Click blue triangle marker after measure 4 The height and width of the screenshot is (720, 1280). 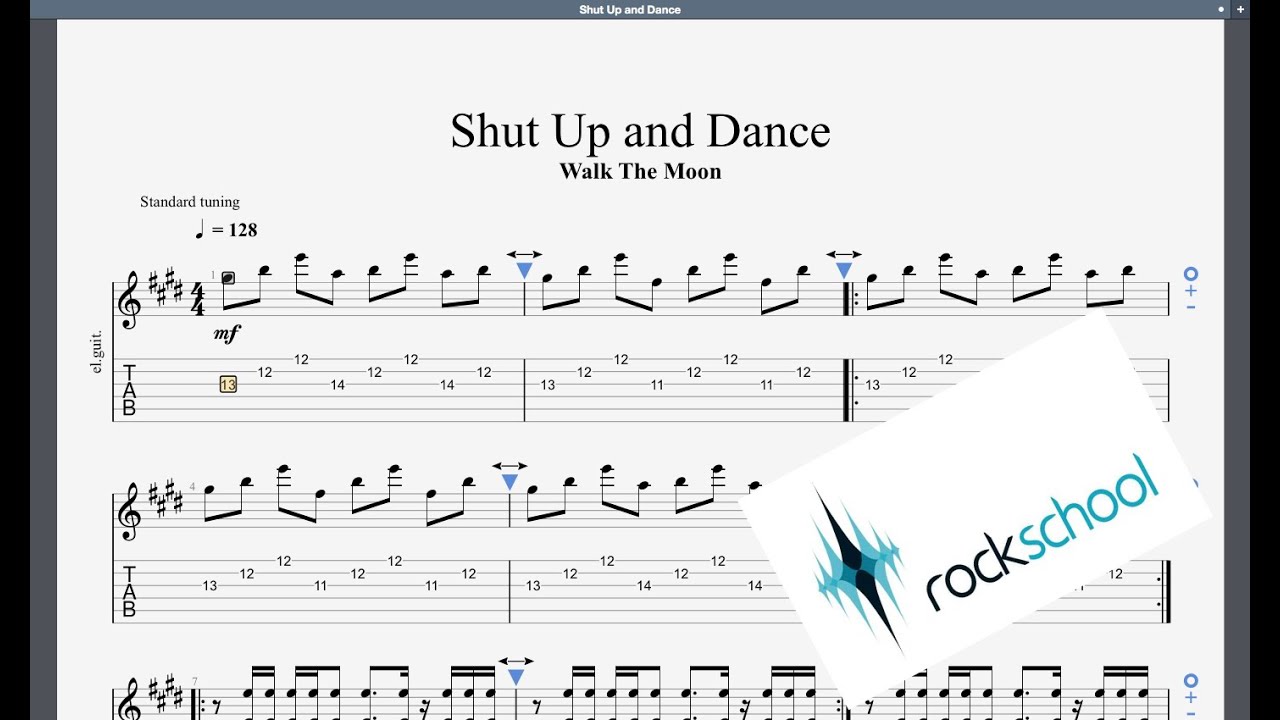pyautogui.click(x=509, y=483)
